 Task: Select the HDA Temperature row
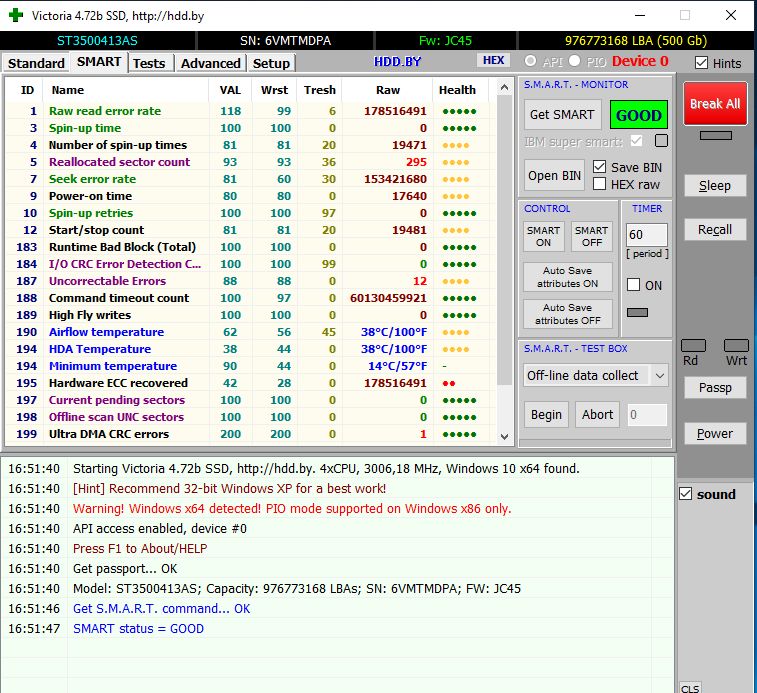[251, 349]
